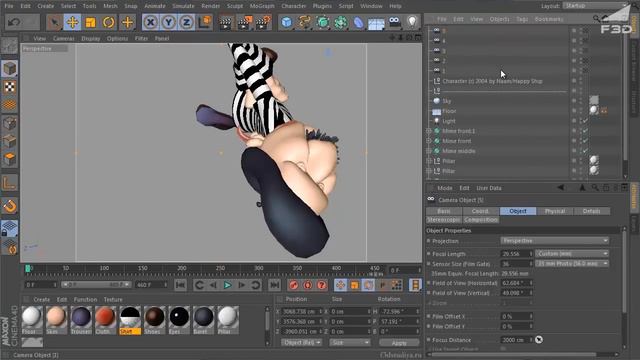Click the Render View clapperboard icon

coord(225,22)
